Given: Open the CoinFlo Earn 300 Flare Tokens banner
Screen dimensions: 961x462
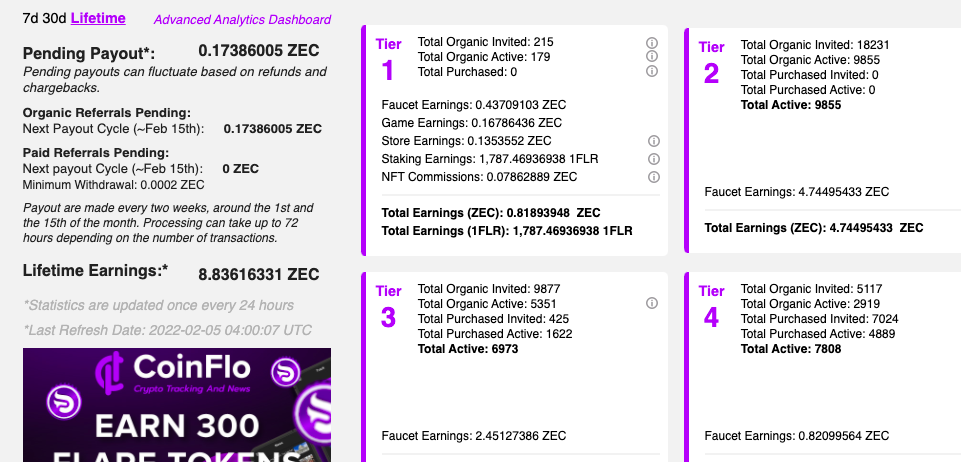Looking at the screenshot, I should click(177, 405).
